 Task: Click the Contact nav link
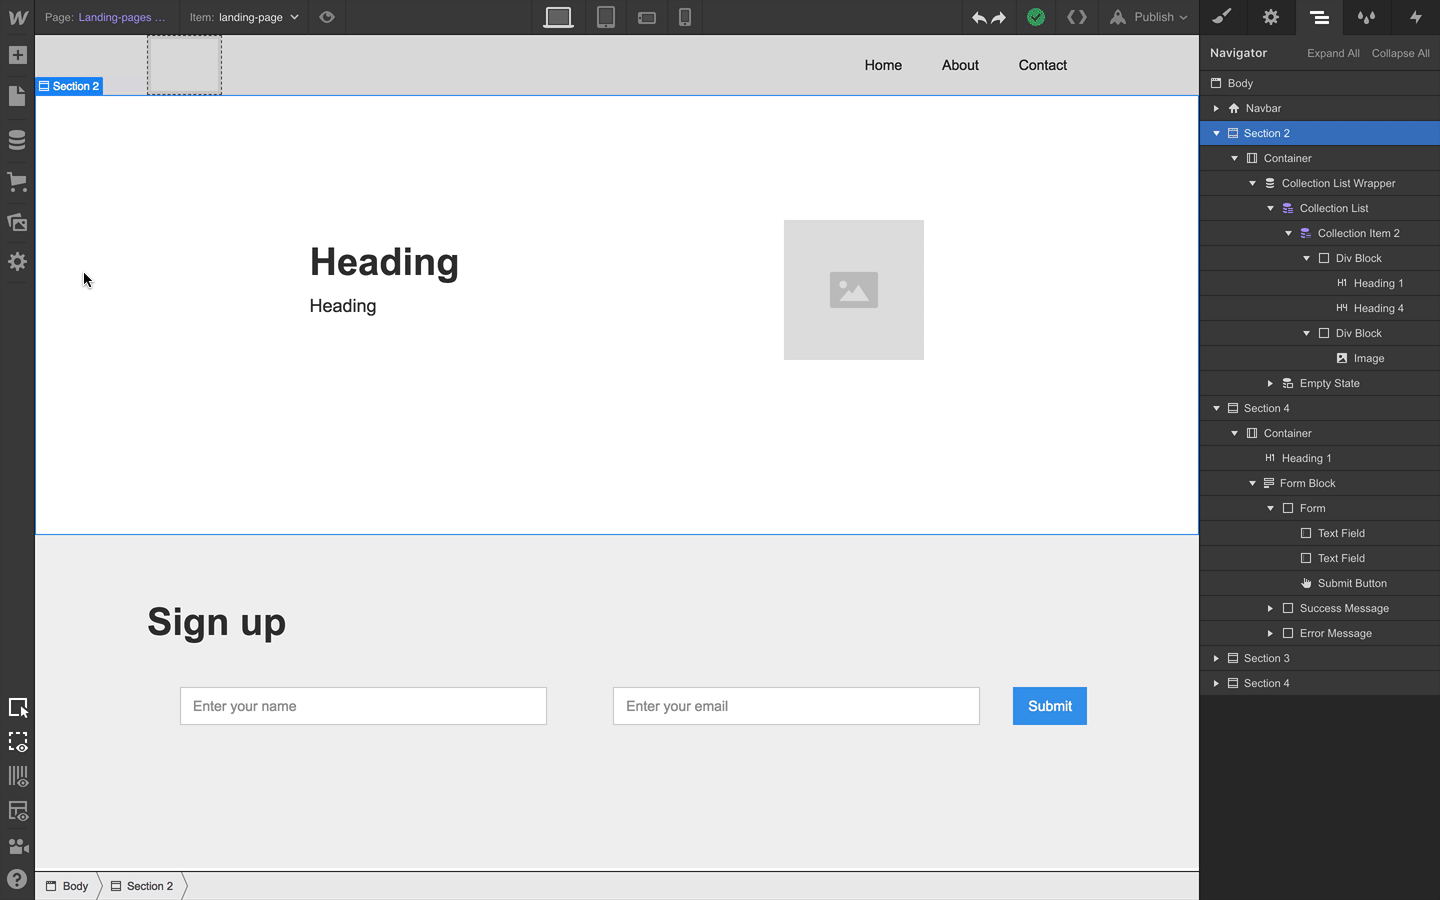click(x=1043, y=65)
